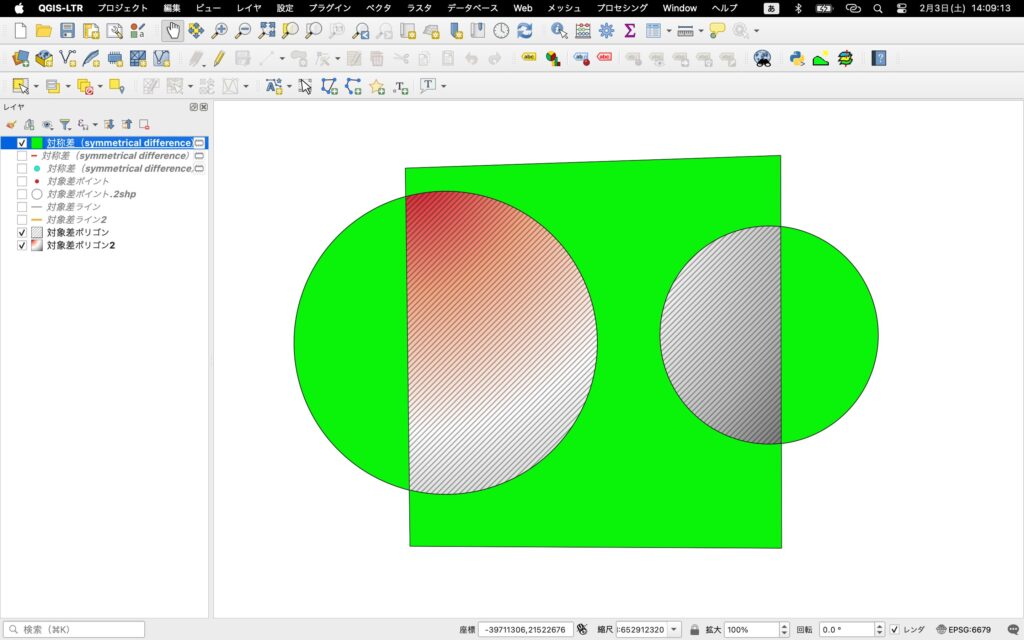Open the Python console icon

pyautogui.click(x=797, y=58)
